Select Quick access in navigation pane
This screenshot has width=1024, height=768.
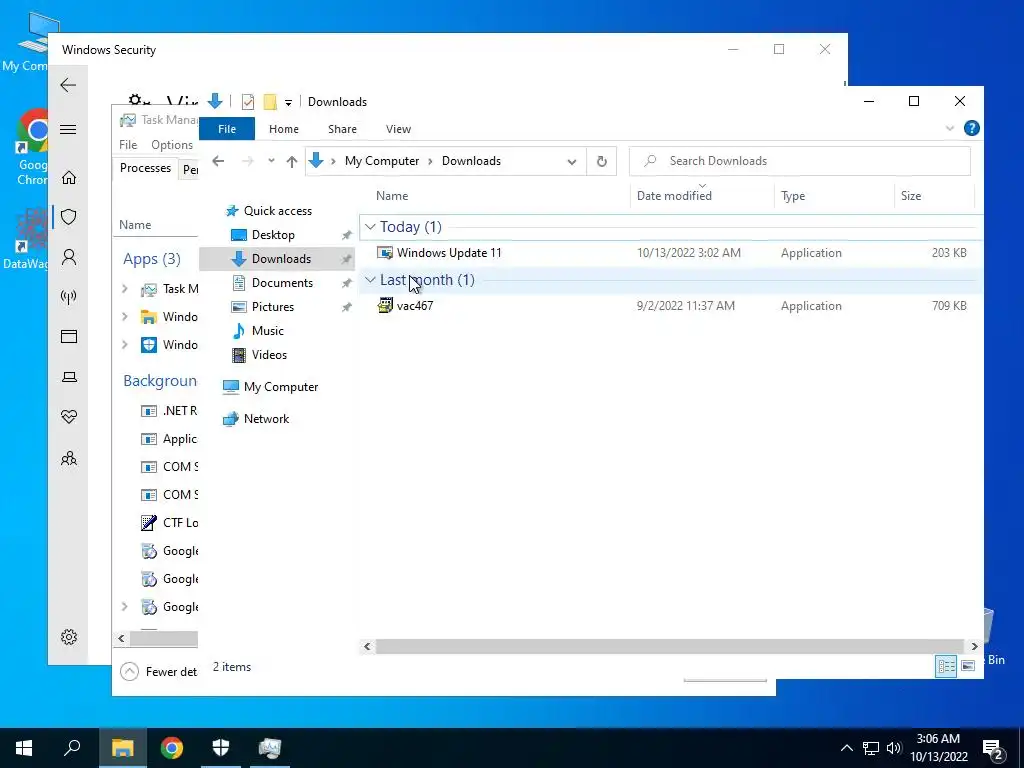[x=269, y=211]
